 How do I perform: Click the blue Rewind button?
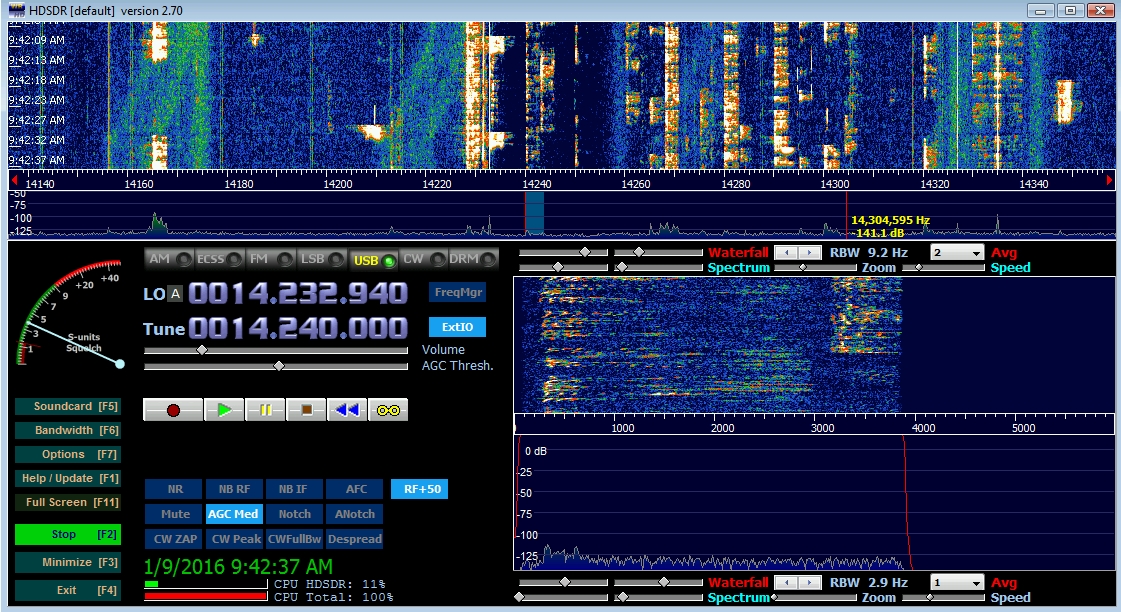pyautogui.click(x=347, y=410)
